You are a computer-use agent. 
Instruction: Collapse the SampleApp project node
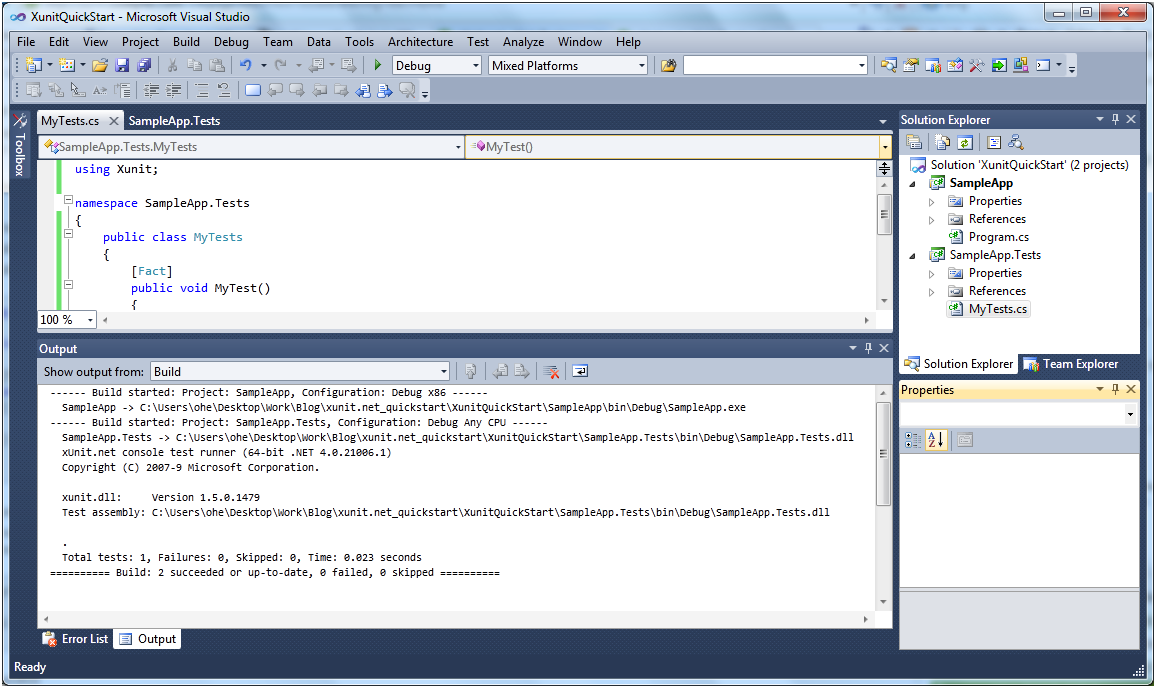[913, 184]
